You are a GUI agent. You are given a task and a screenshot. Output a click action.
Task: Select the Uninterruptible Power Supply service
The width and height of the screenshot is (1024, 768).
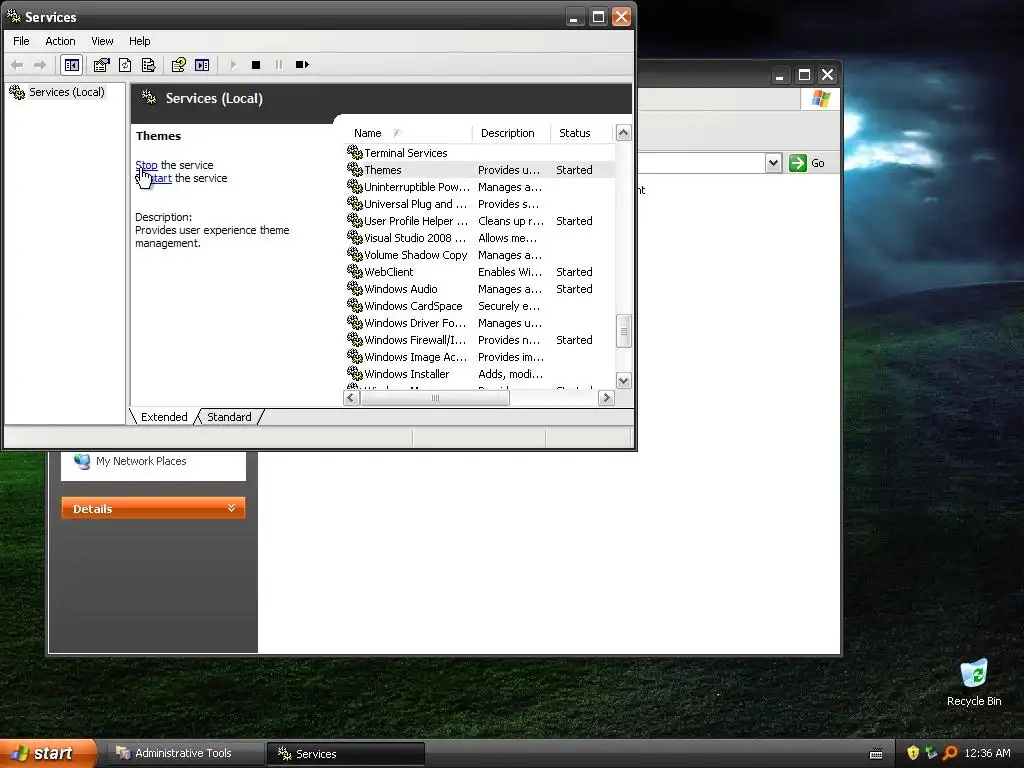point(480,187)
